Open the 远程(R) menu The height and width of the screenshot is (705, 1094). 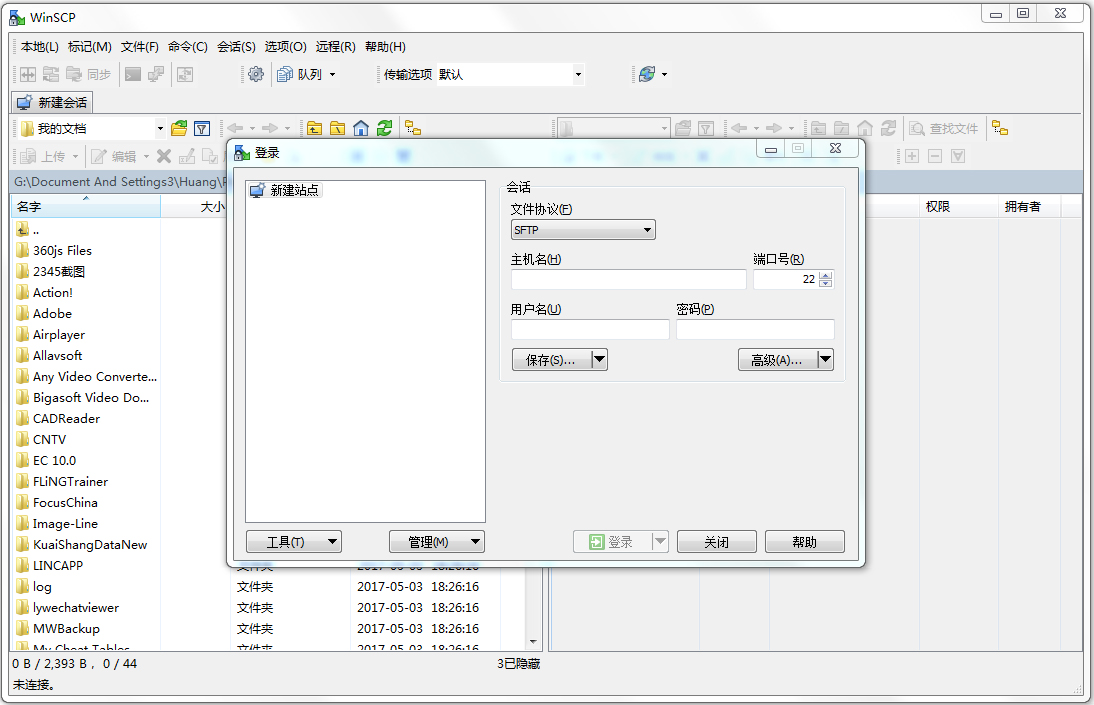pos(336,47)
